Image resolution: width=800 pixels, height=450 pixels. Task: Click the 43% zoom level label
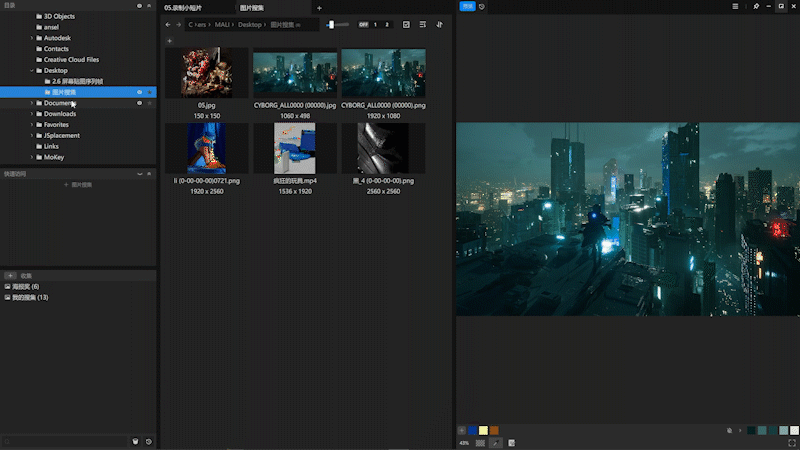(x=464, y=443)
